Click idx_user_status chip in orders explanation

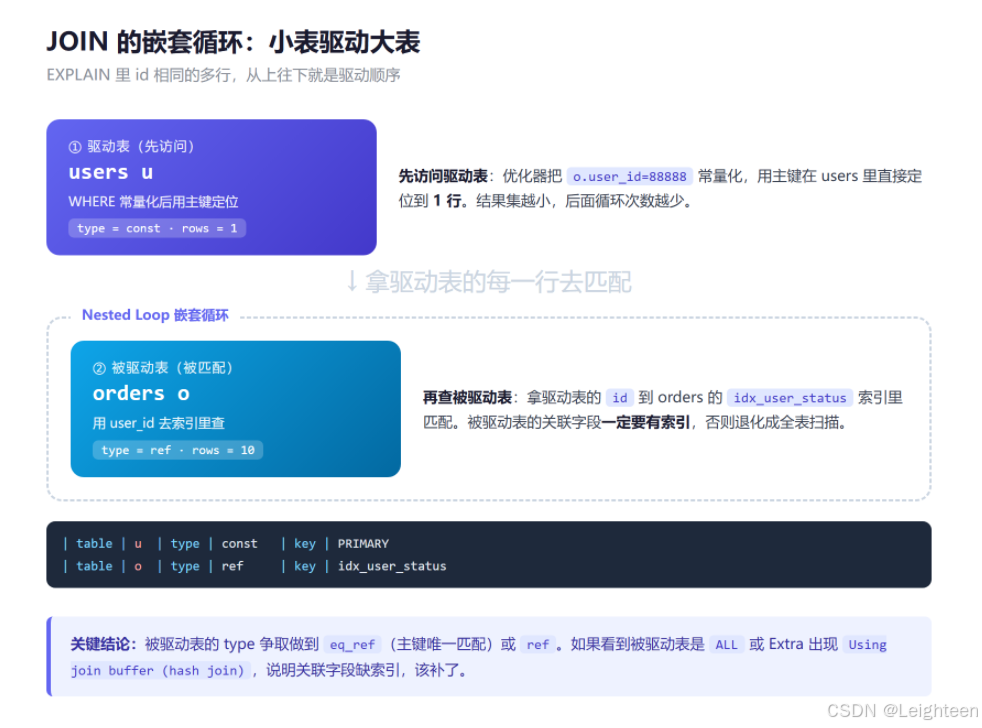(790, 398)
